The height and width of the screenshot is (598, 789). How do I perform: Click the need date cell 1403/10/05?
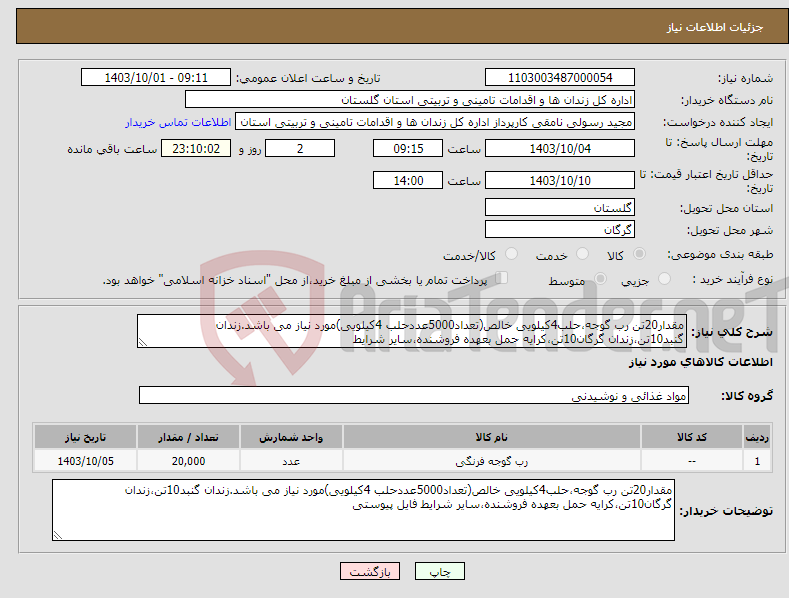pos(86,461)
